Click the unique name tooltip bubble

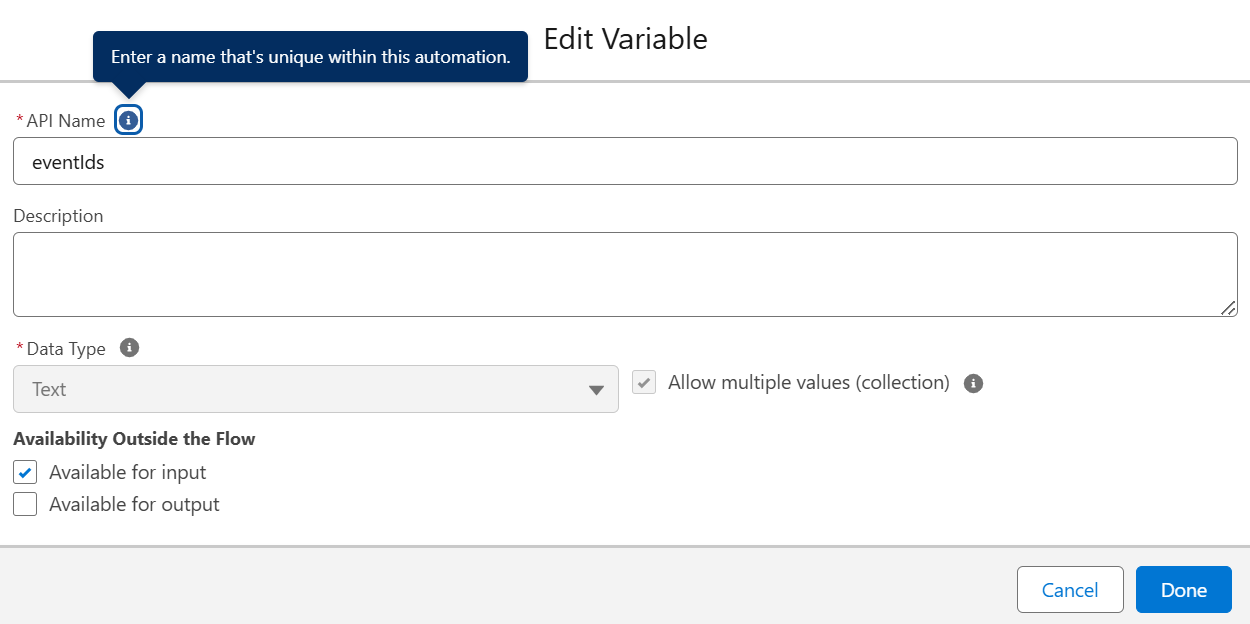tap(310, 57)
